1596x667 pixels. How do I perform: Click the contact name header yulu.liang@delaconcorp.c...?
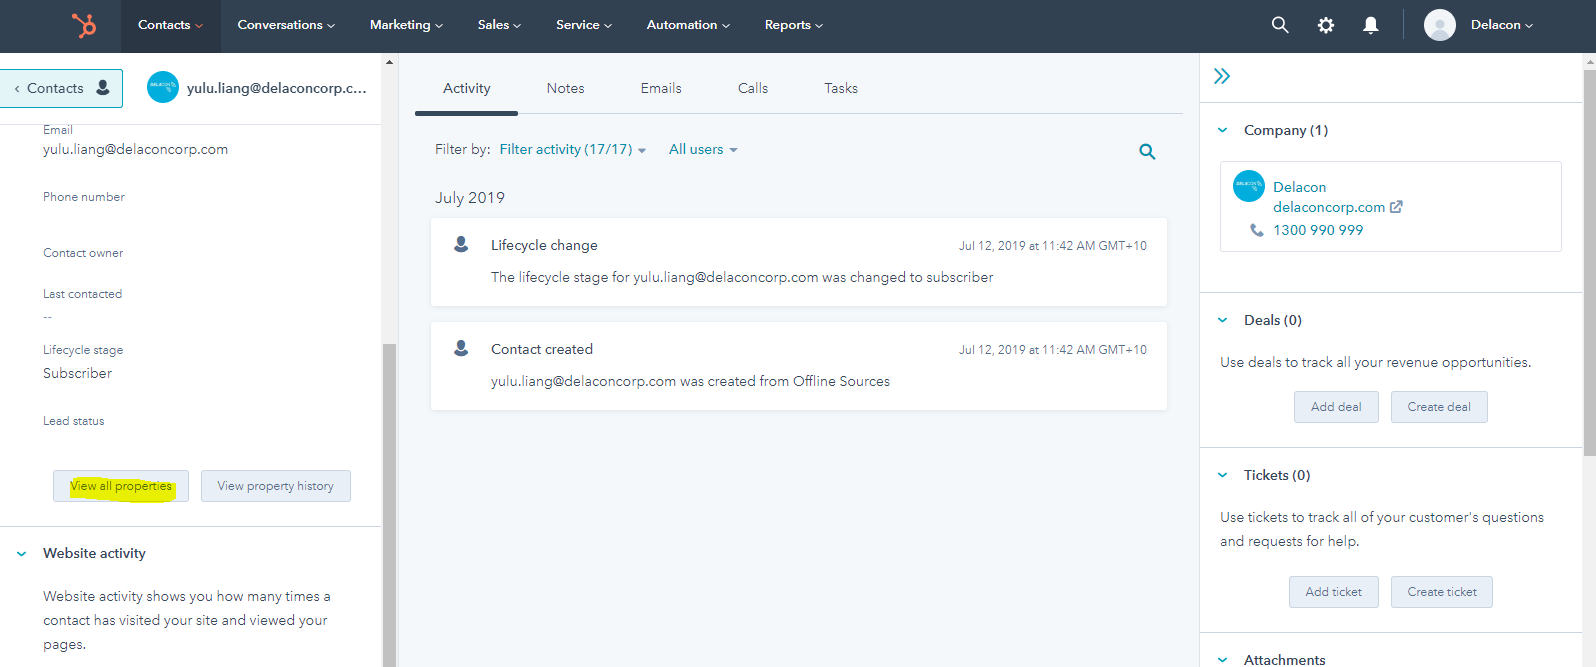(277, 88)
